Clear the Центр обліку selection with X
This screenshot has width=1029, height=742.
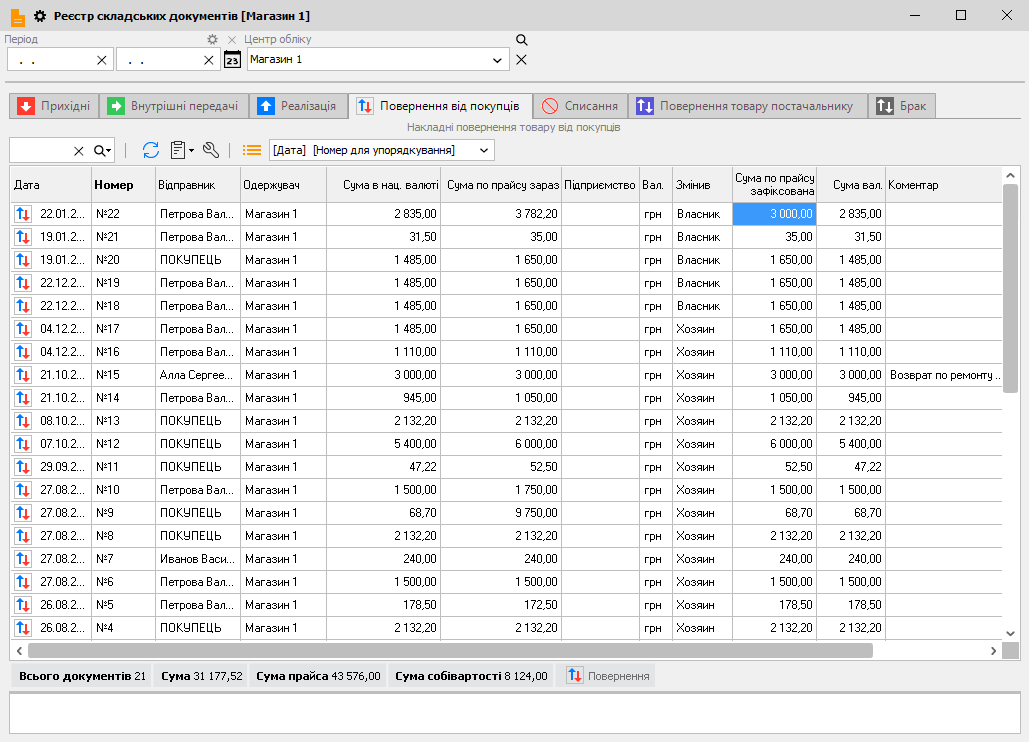tap(521, 60)
